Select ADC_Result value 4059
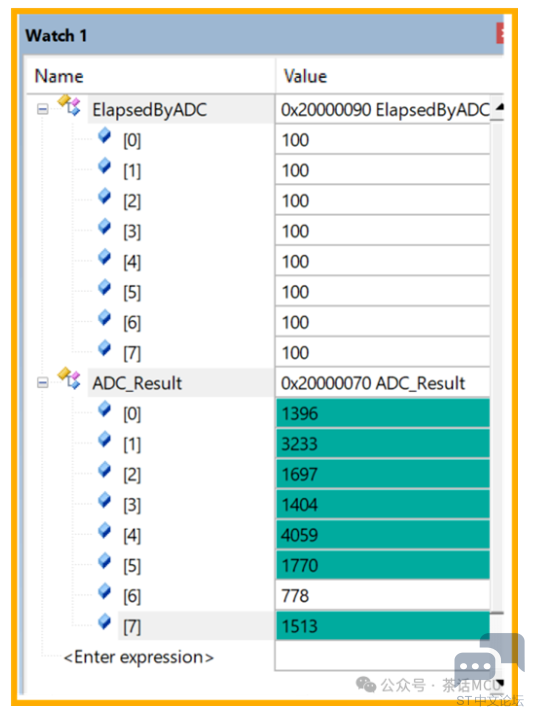 click(383, 535)
